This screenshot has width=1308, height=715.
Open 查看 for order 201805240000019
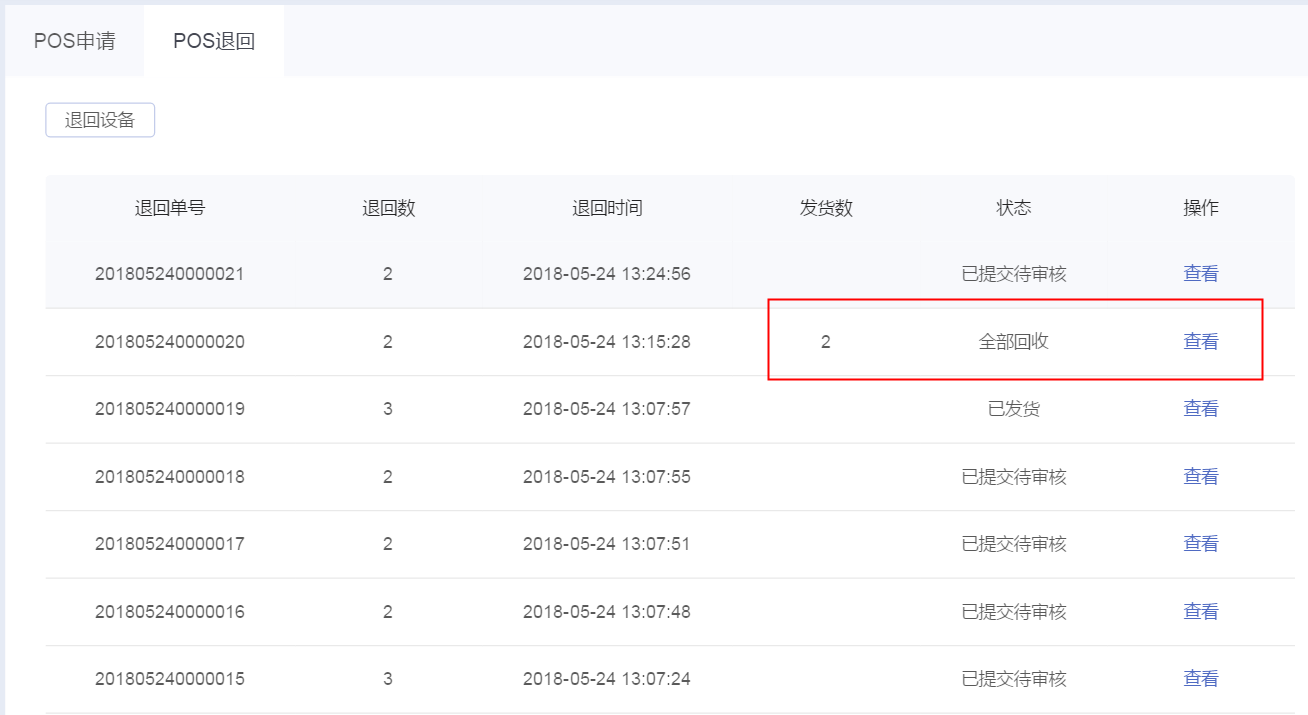click(x=1201, y=409)
